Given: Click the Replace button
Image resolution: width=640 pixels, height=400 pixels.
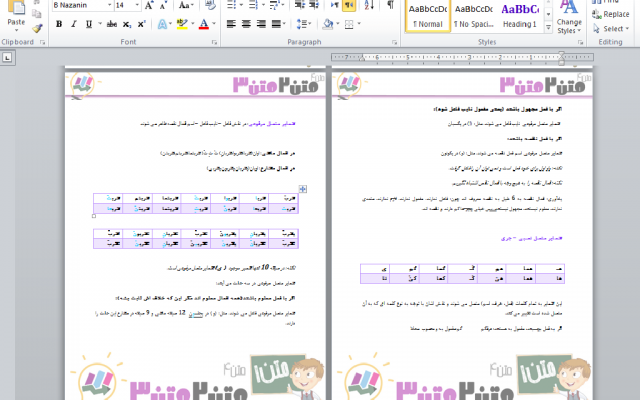Looking at the screenshot, I should pos(611,15).
